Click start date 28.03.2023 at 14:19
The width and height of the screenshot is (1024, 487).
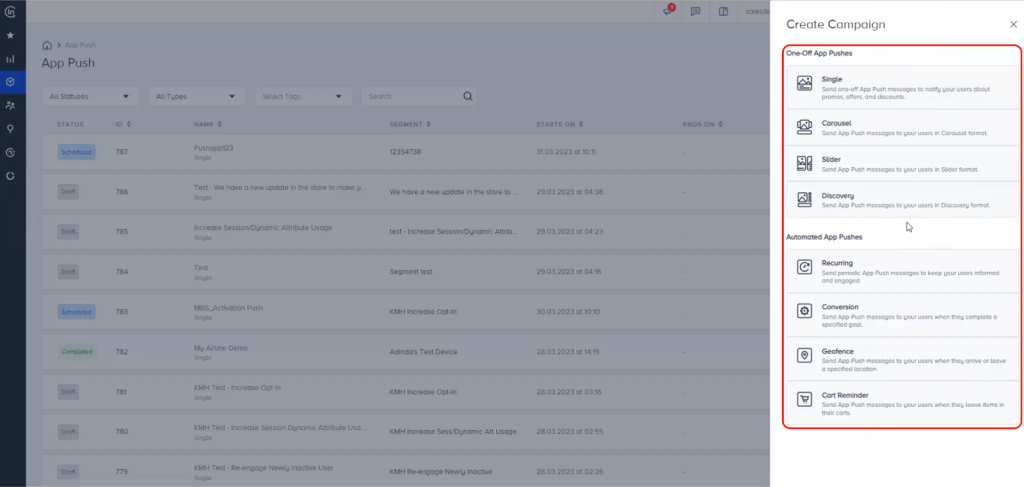[568, 352]
